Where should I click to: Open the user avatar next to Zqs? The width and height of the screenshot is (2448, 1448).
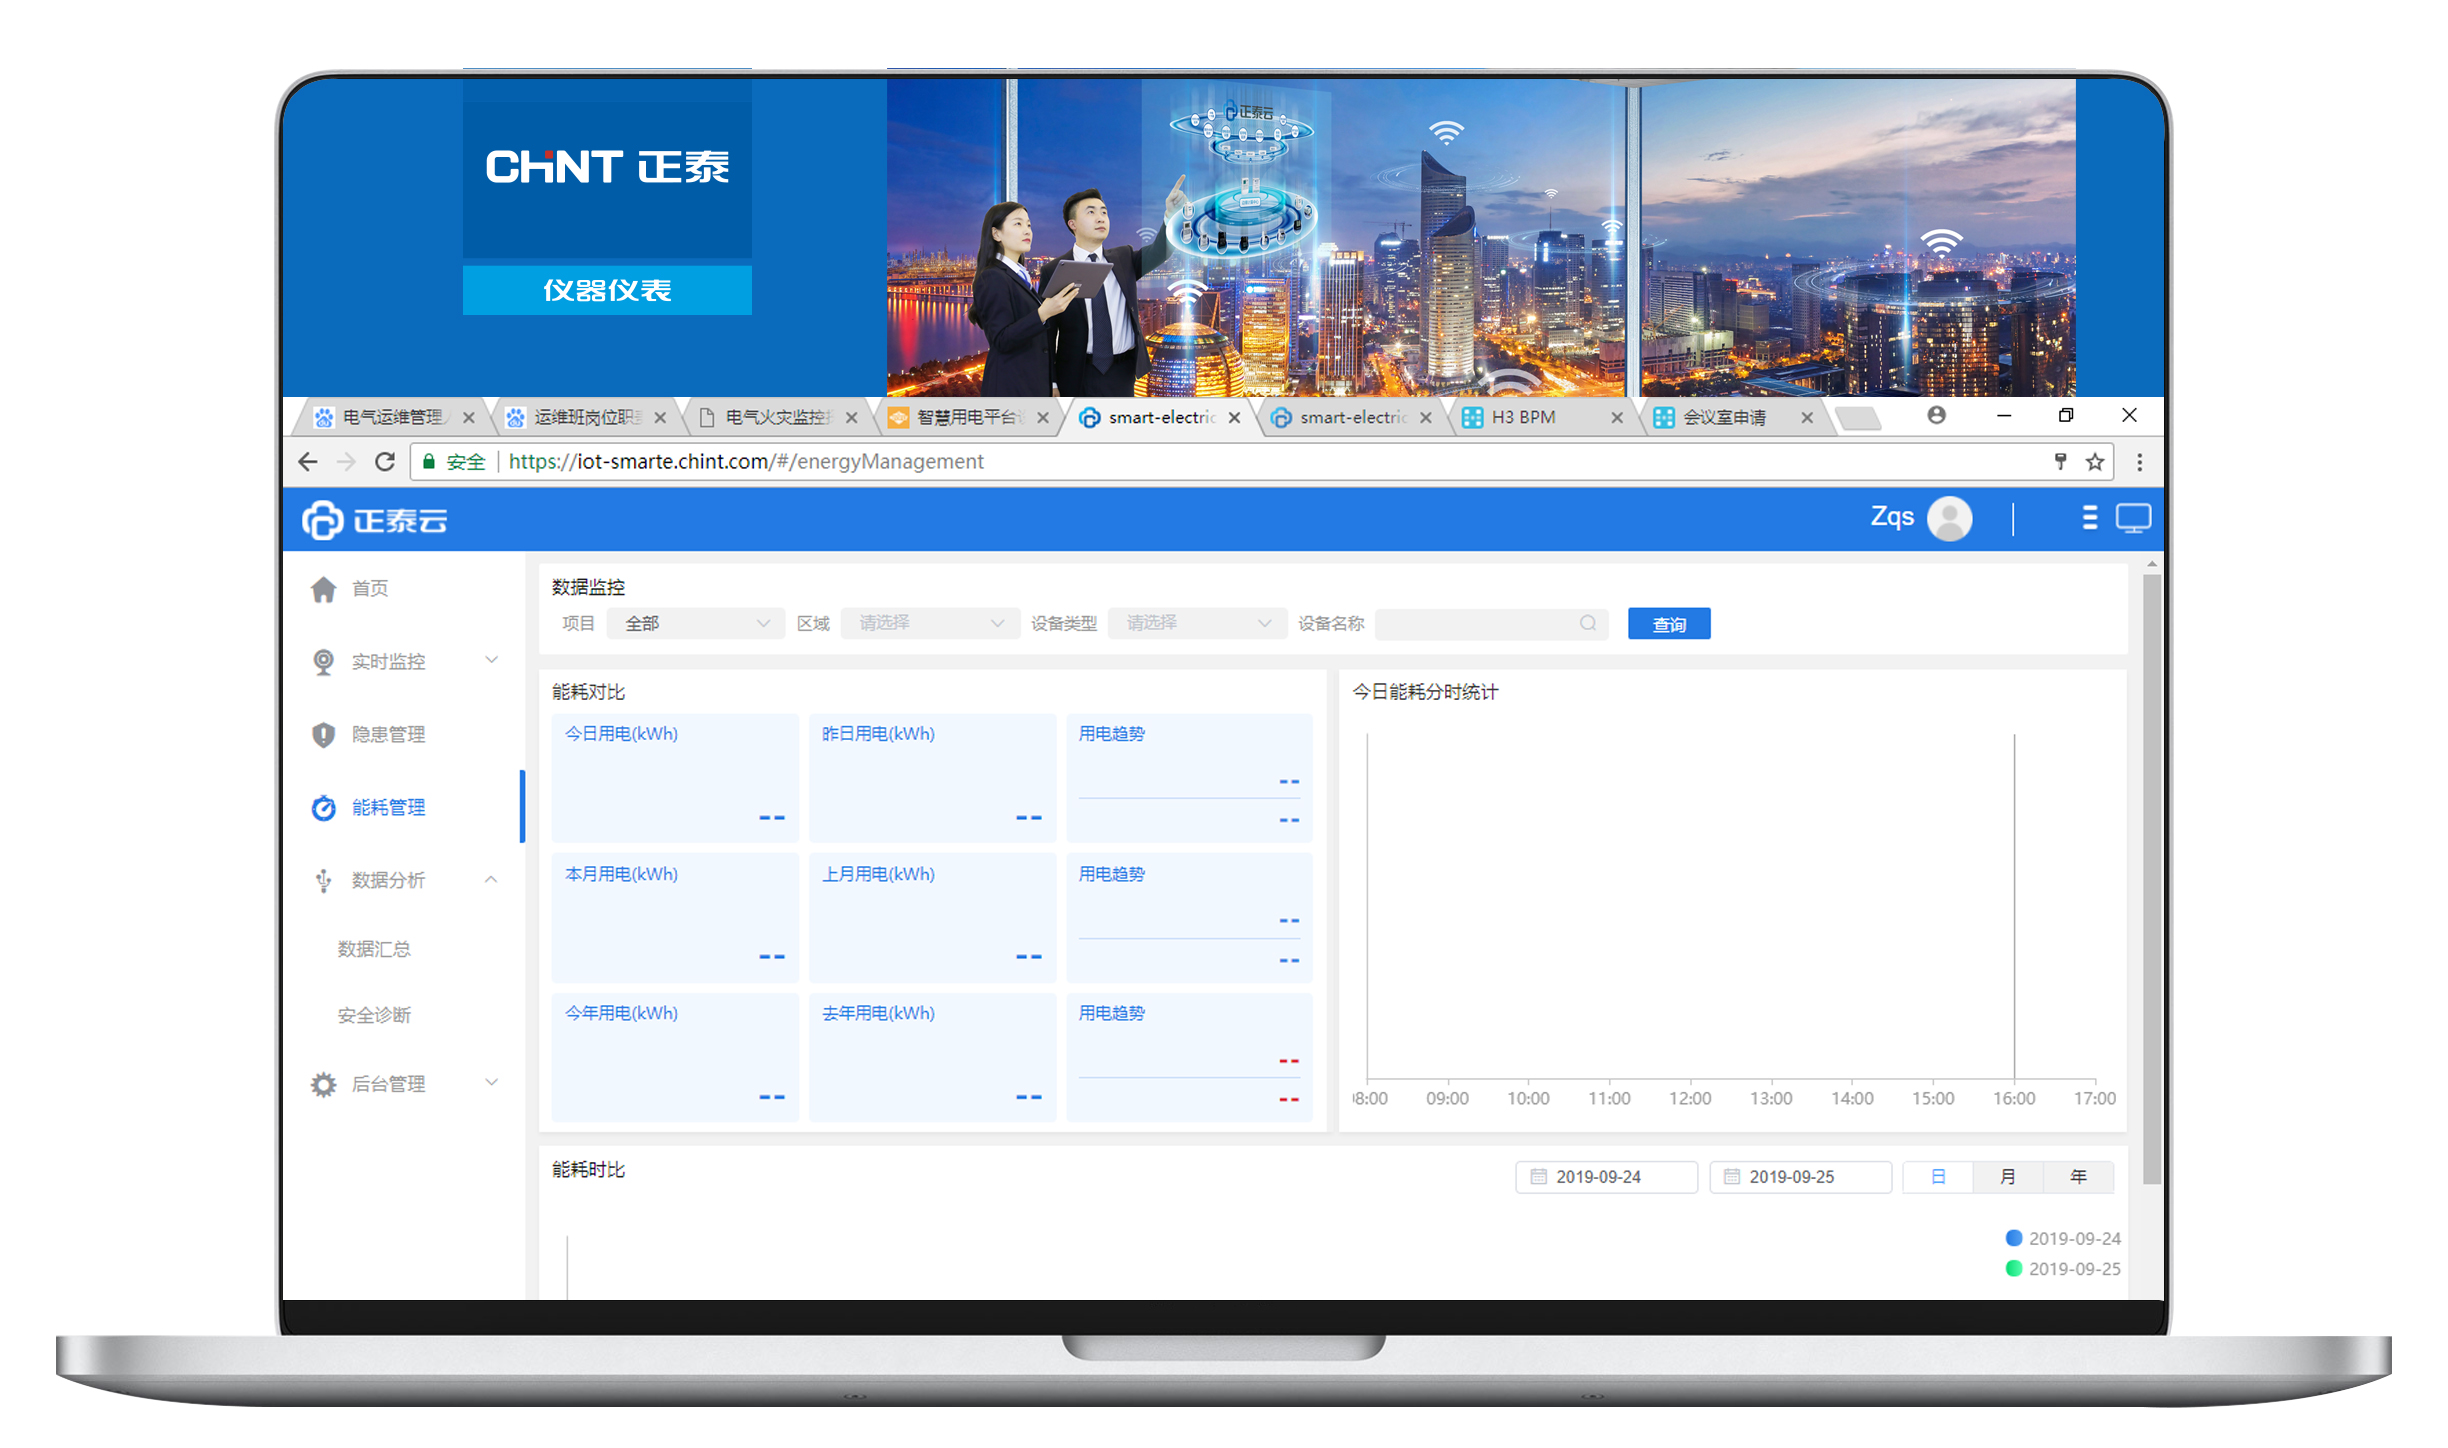click(x=1949, y=519)
